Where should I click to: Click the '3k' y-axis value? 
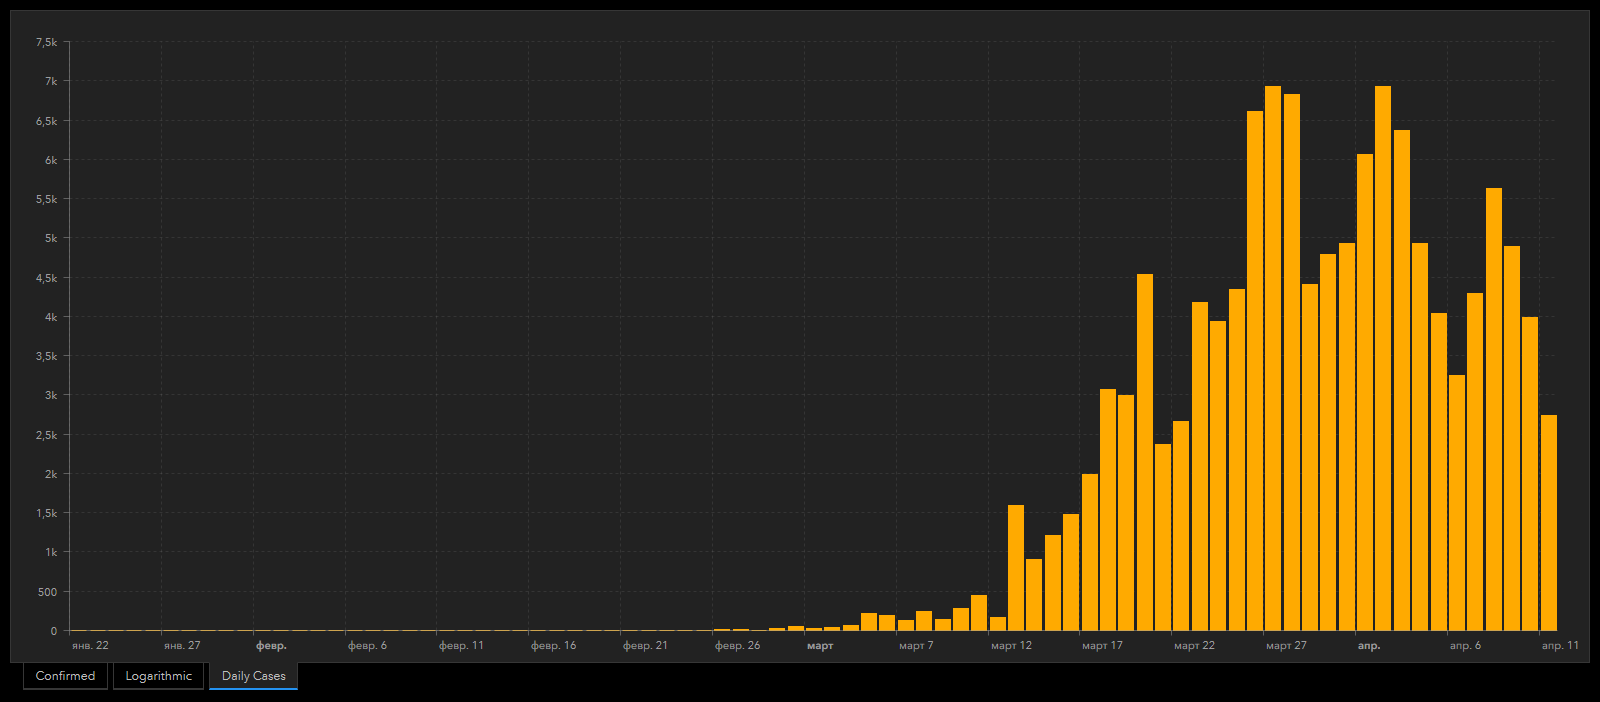coord(51,395)
